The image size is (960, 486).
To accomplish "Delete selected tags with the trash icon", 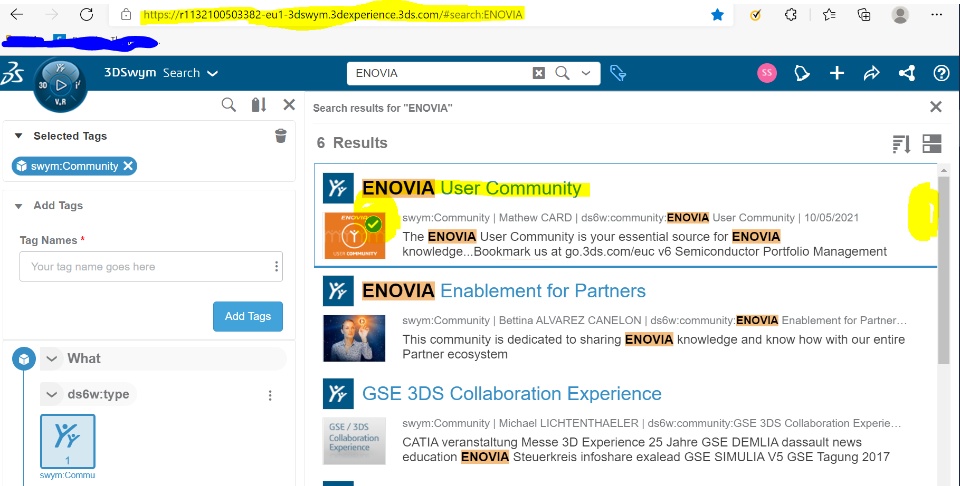I will pos(280,136).
